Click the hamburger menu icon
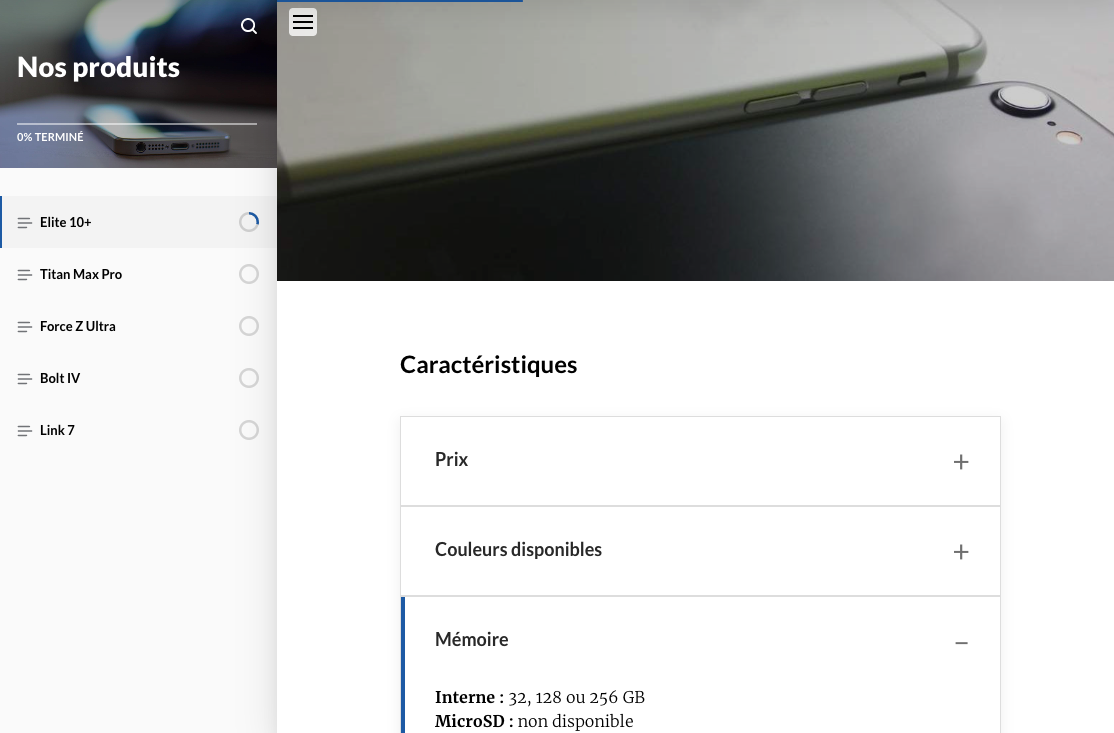This screenshot has height=733, width=1114. tap(303, 21)
